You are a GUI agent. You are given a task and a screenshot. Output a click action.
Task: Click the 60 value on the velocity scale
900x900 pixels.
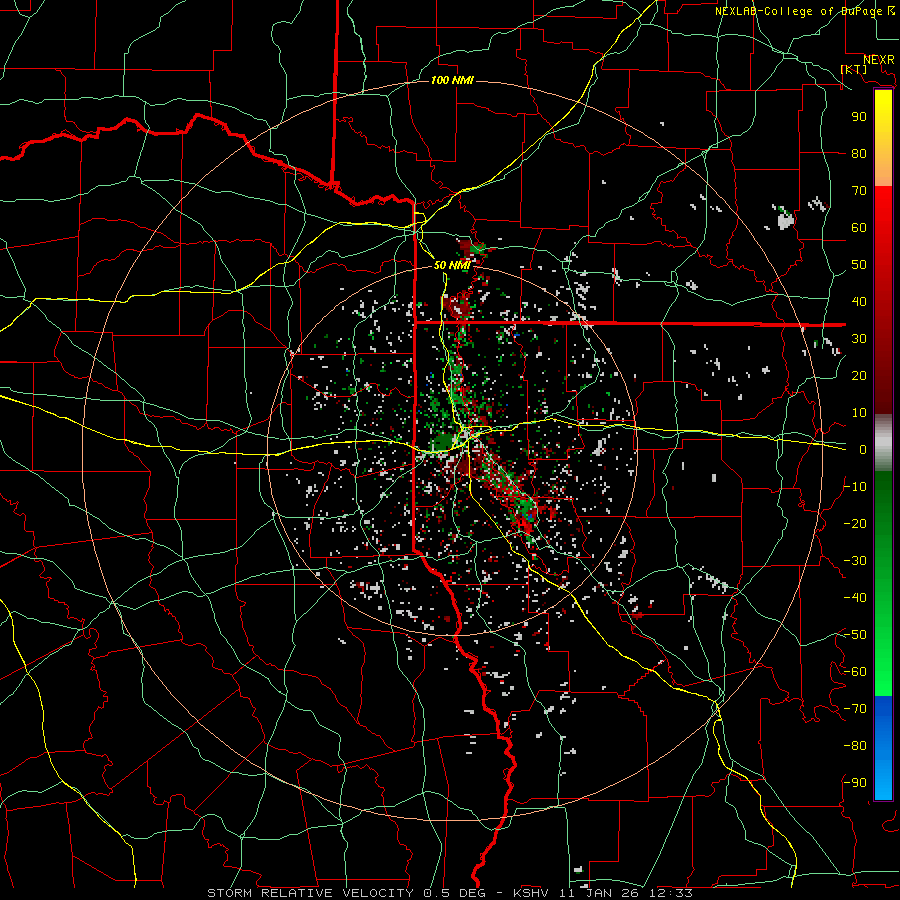tap(859, 228)
